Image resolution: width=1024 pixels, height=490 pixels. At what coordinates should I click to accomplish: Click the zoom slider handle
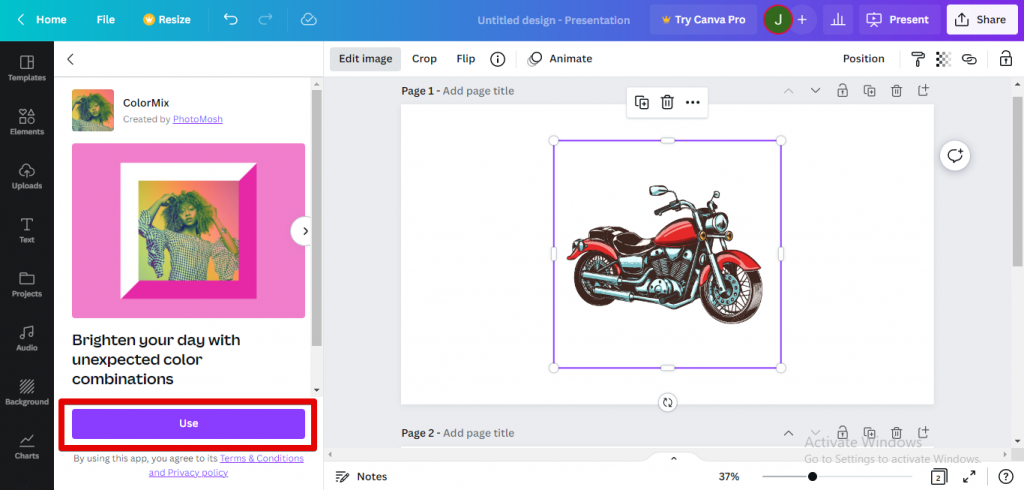(812, 477)
